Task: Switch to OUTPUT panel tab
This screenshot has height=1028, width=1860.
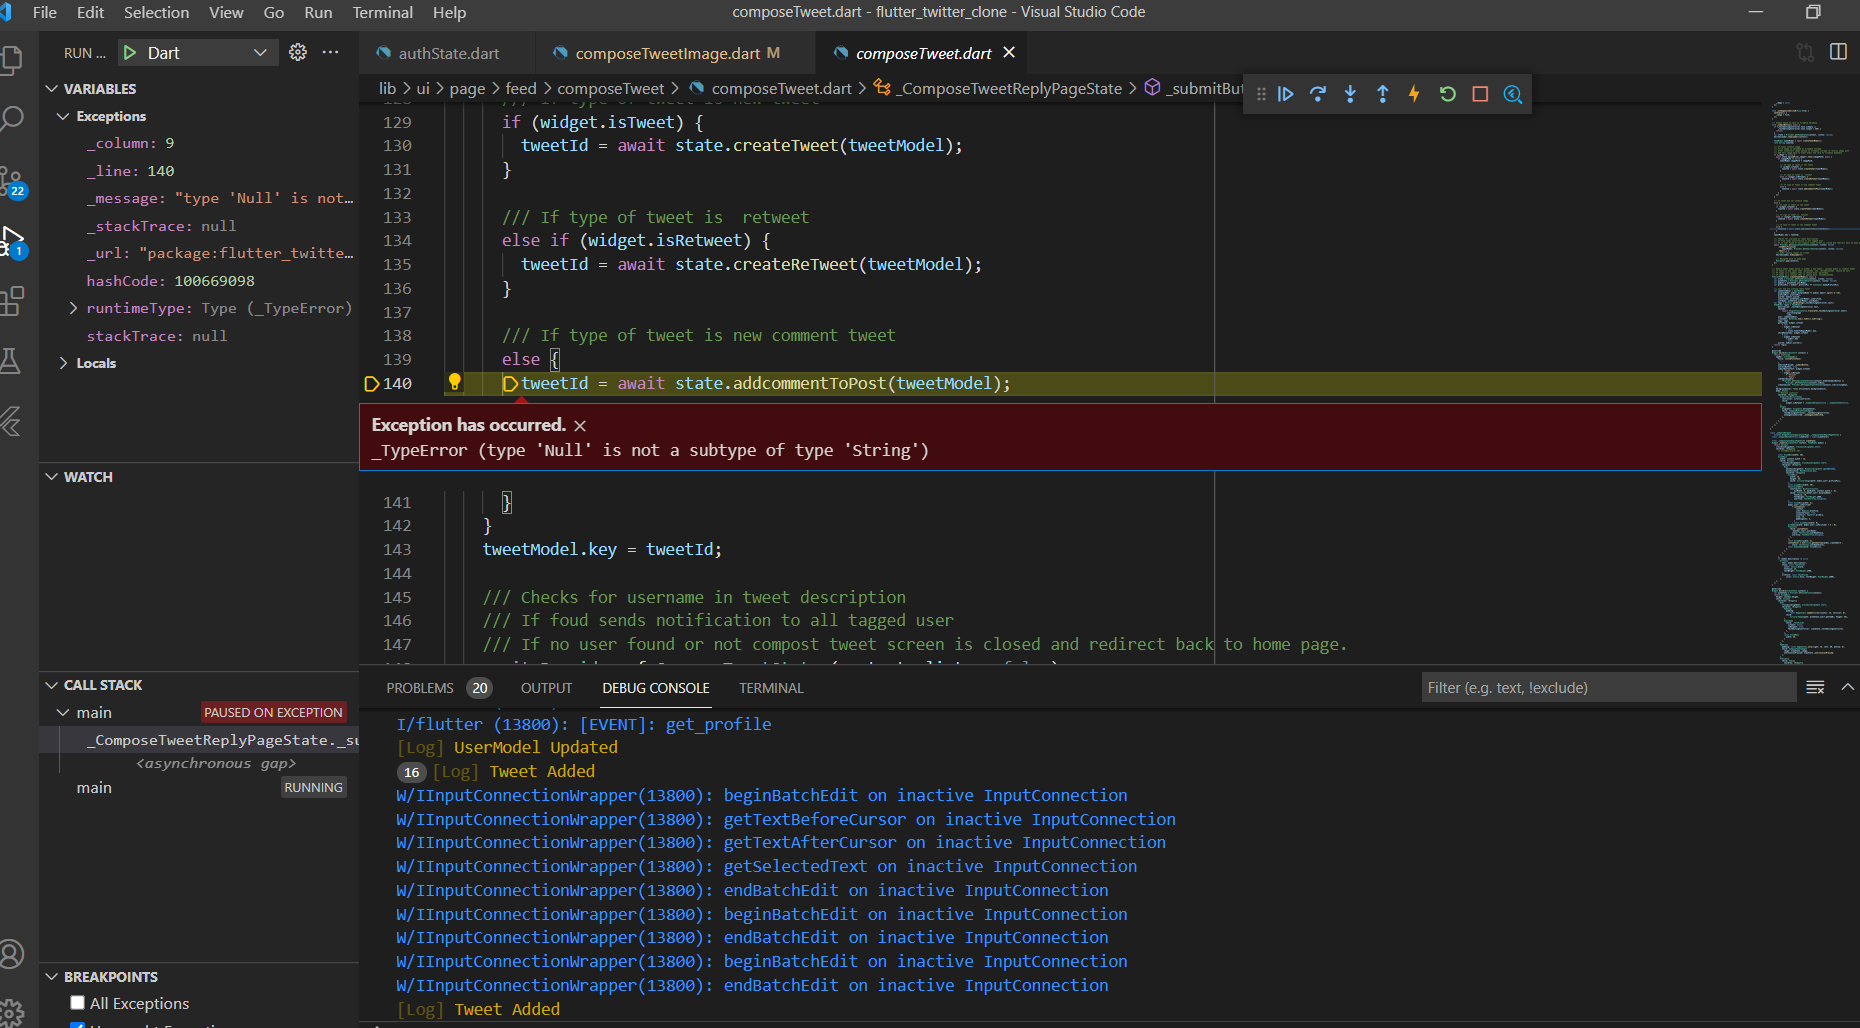Action: (546, 688)
